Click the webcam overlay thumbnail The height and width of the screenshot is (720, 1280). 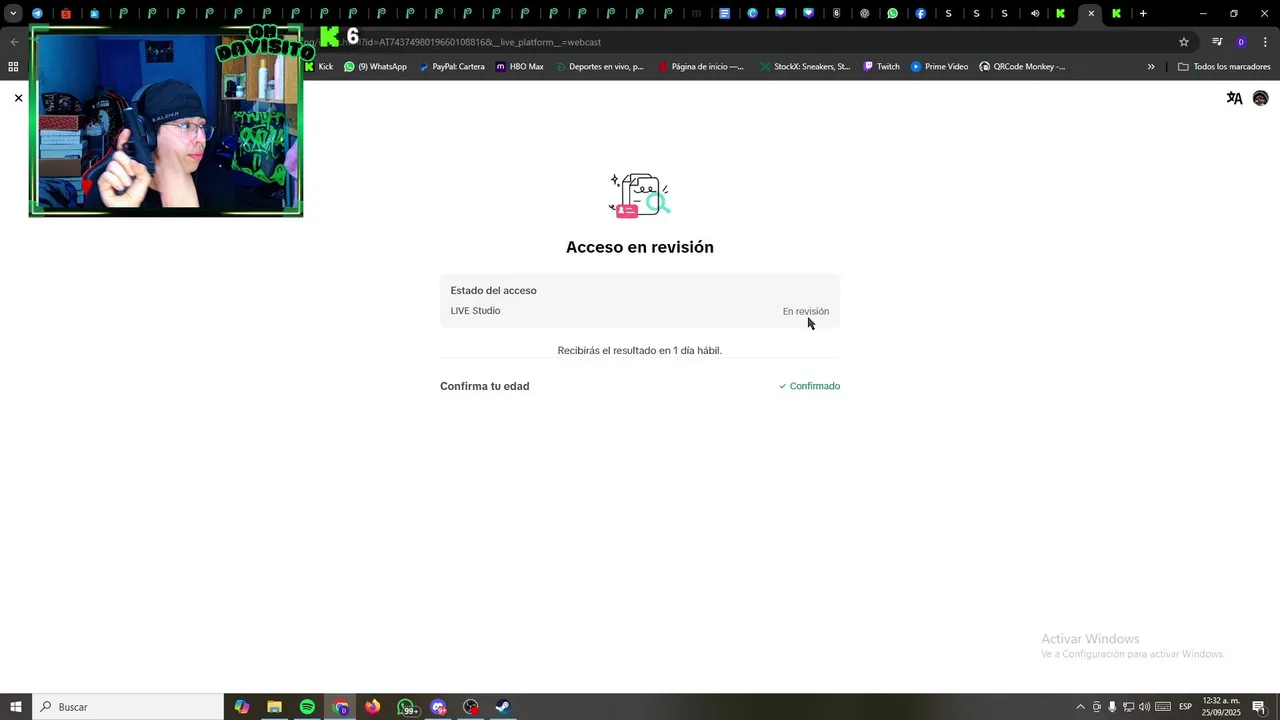pyautogui.click(x=166, y=121)
